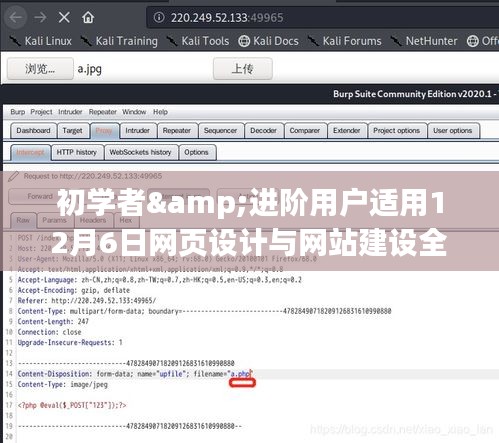Open the Repeater menu in the menu bar
499x443 pixels.
(x=102, y=112)
